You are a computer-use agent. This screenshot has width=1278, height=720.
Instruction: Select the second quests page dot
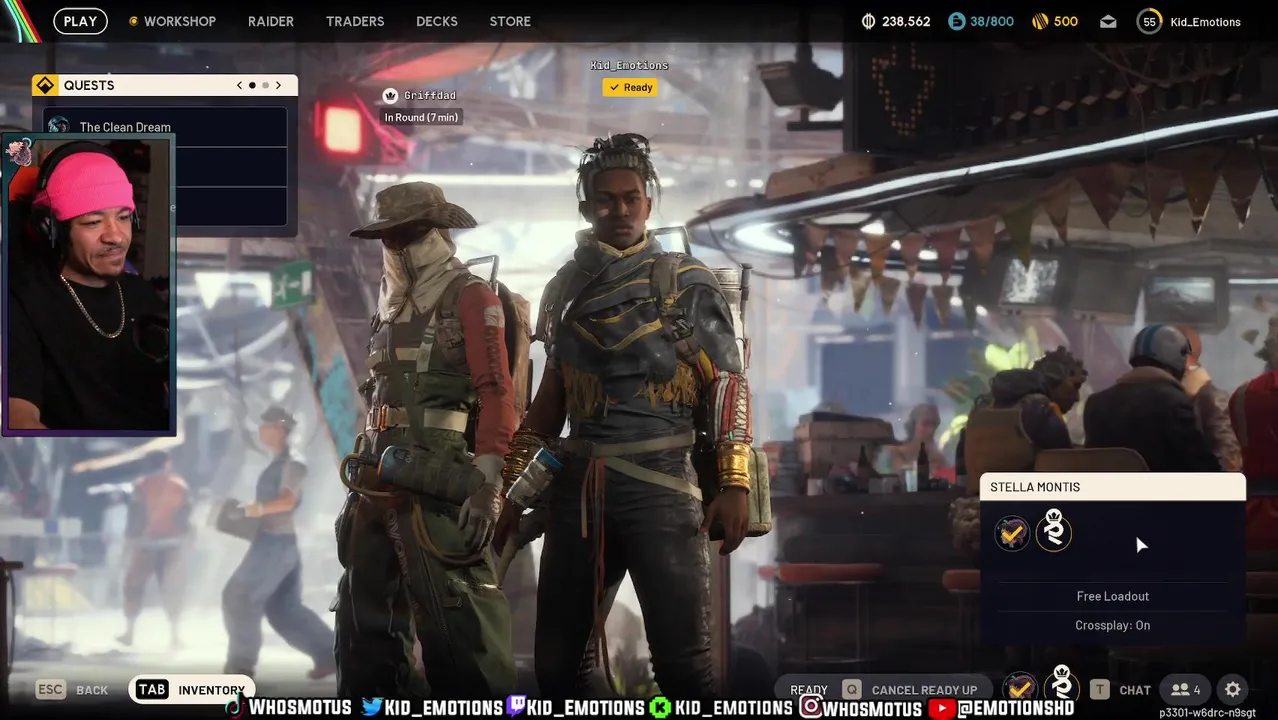coord(265,85)
